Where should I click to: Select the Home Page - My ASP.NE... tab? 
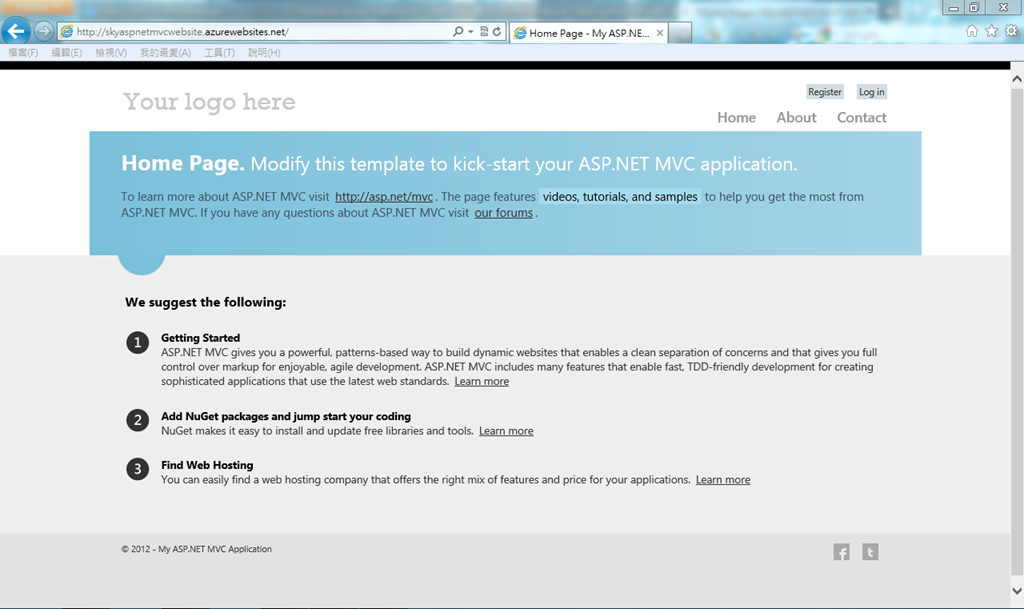(588, 33)
